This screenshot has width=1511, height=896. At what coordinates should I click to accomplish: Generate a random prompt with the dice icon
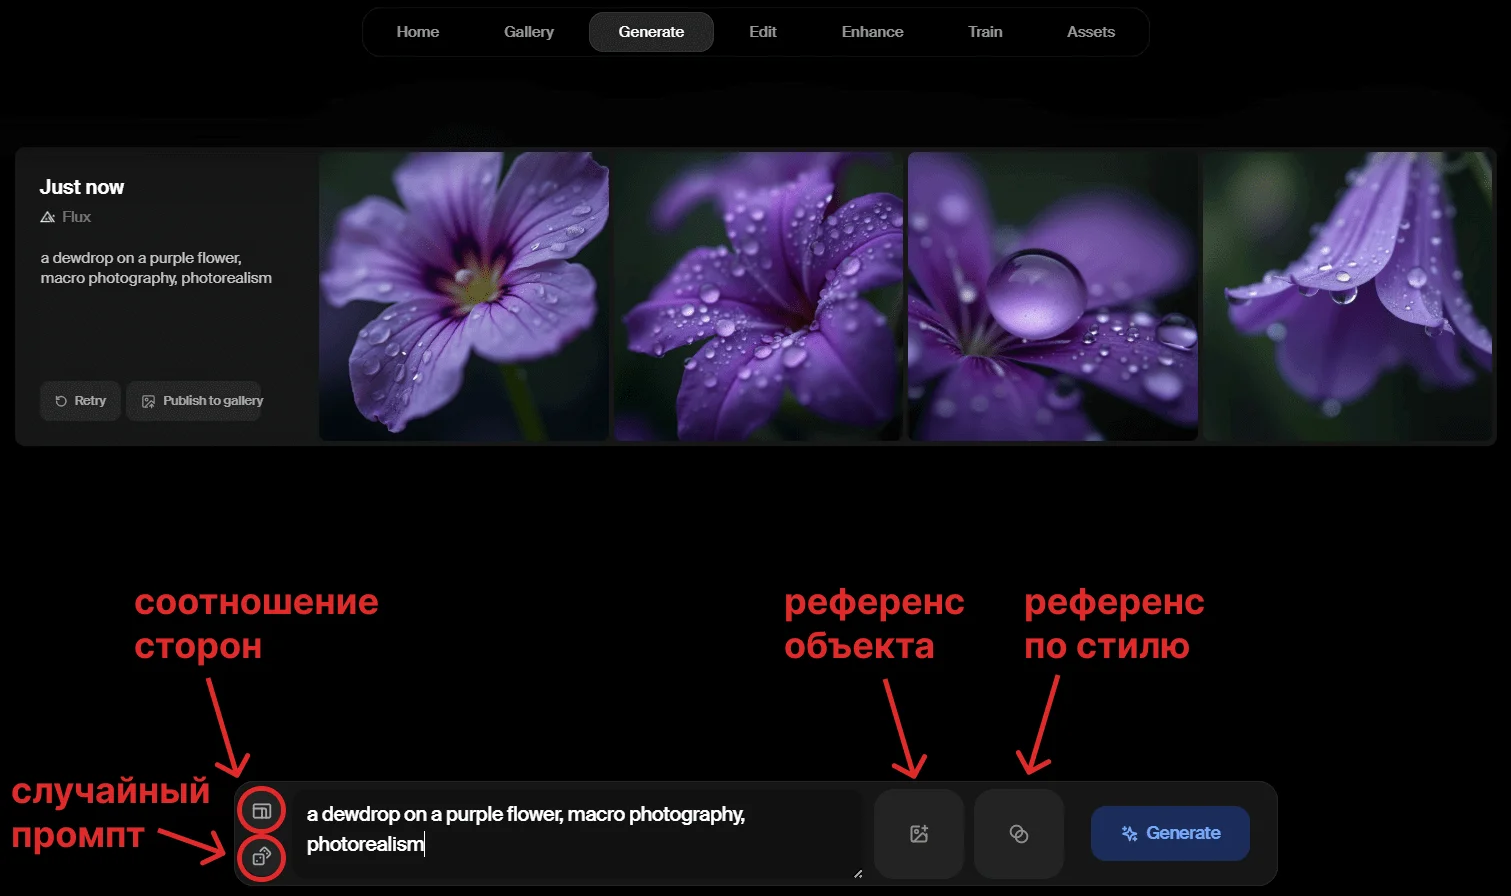click(261, 857)
